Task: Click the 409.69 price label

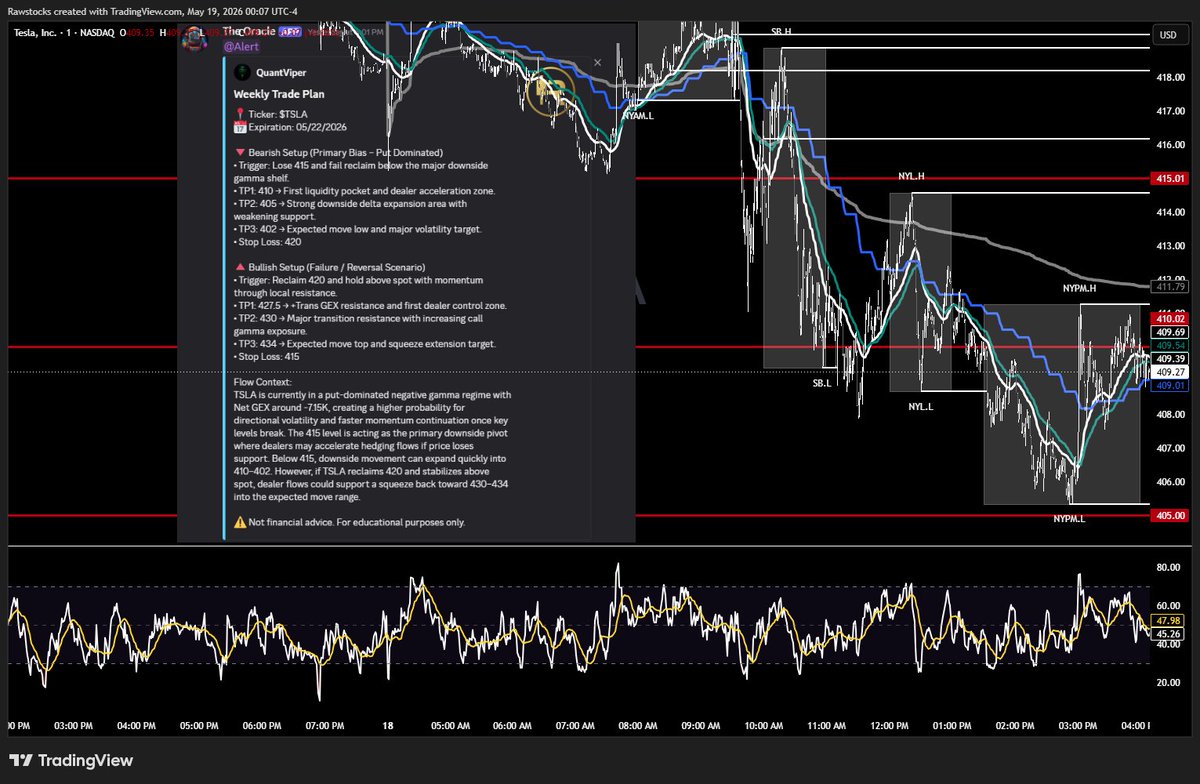Action: (1169, 331)
